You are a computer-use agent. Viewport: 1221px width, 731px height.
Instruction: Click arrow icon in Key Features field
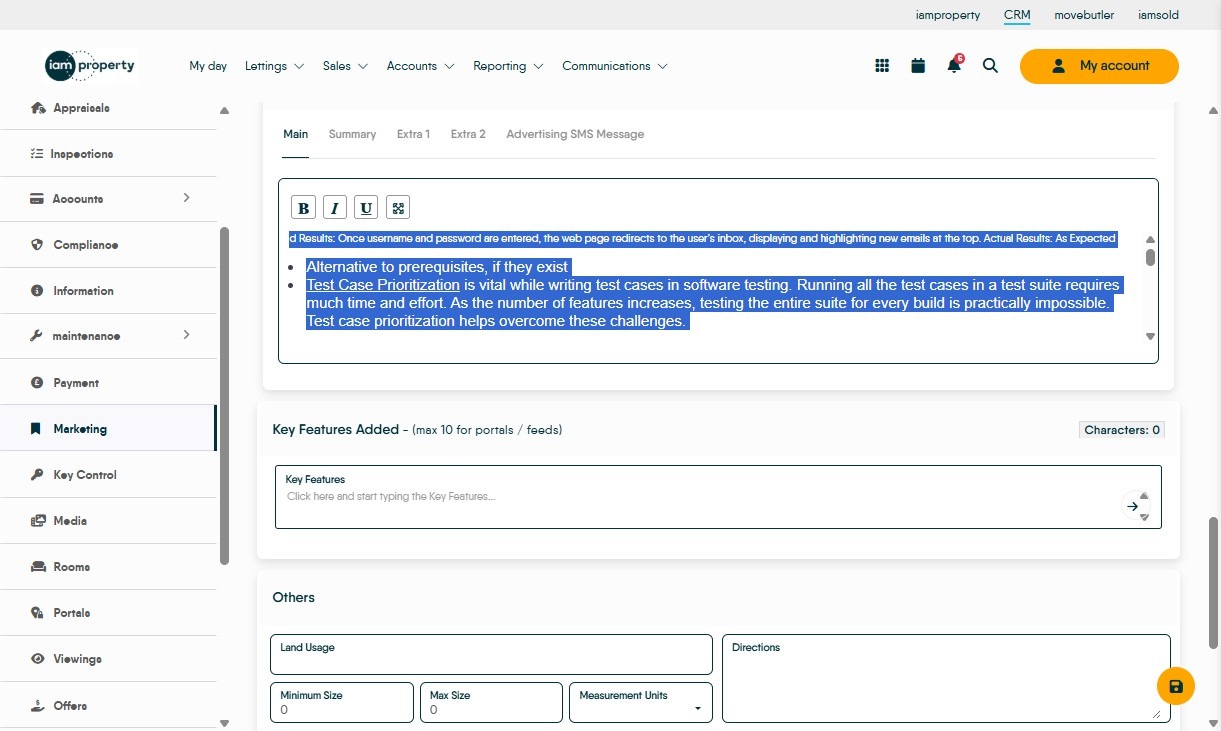click(1132, 507)
